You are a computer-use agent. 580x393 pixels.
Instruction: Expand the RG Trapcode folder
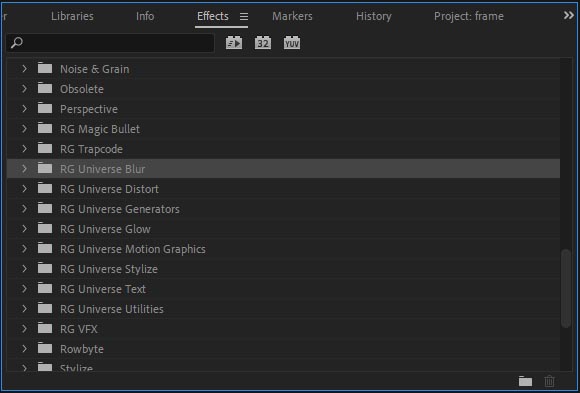(x=24, y=149)
